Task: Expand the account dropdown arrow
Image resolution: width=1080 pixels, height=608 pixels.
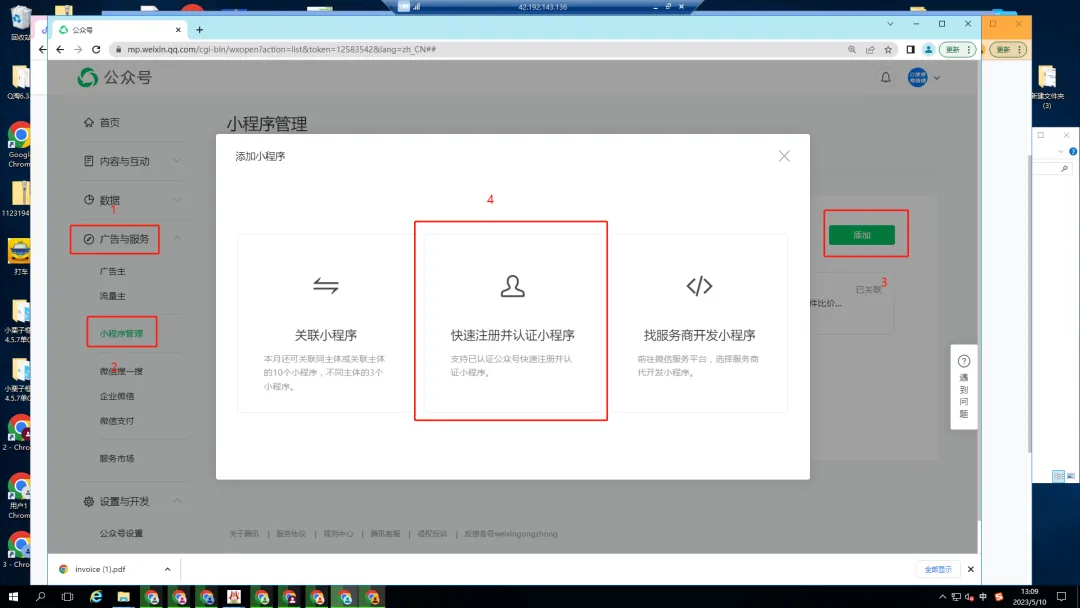Action: point(936,78)
